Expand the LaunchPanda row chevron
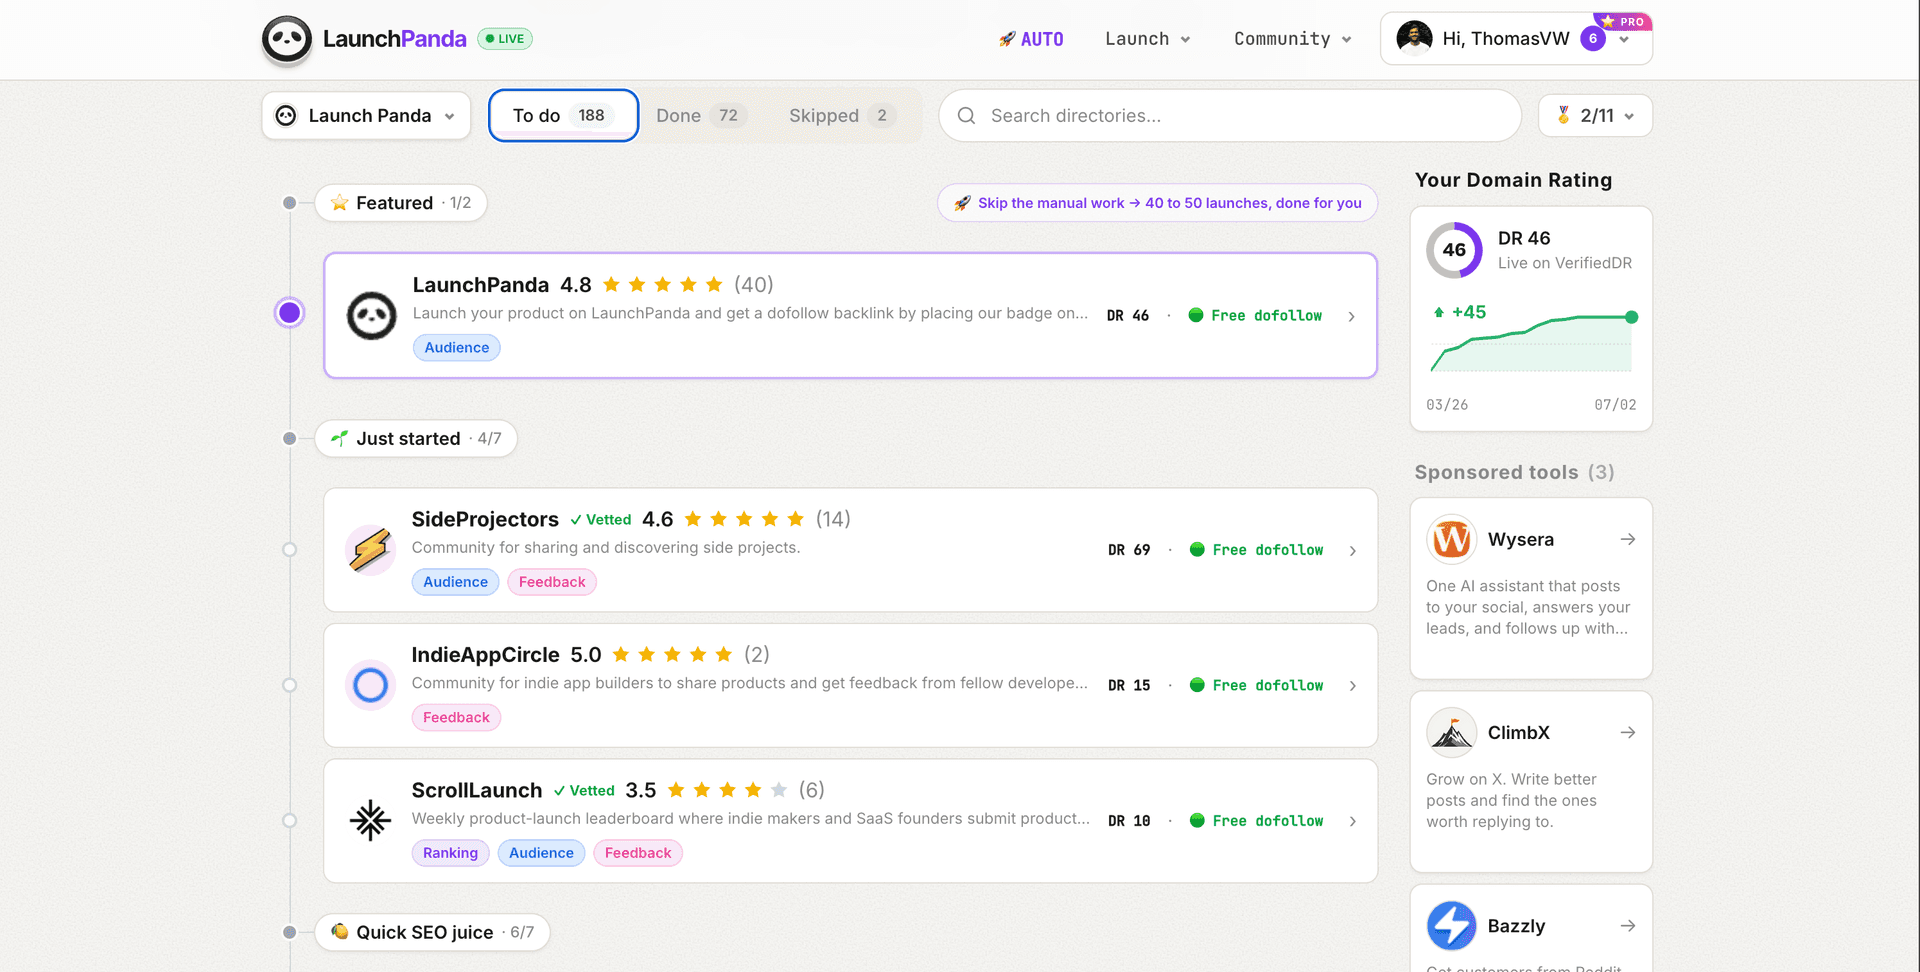This screenshot has width=1920, height=972. (x=1352, y=316)
